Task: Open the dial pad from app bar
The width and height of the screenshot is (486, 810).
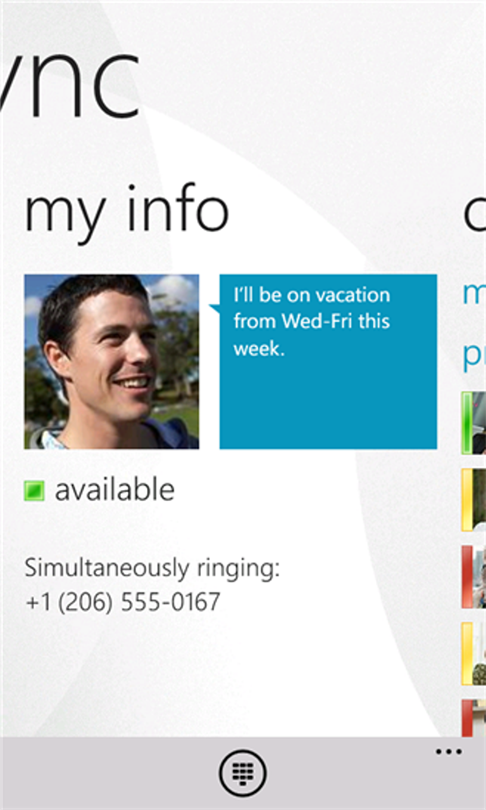Action: click(x=243, y=774)
